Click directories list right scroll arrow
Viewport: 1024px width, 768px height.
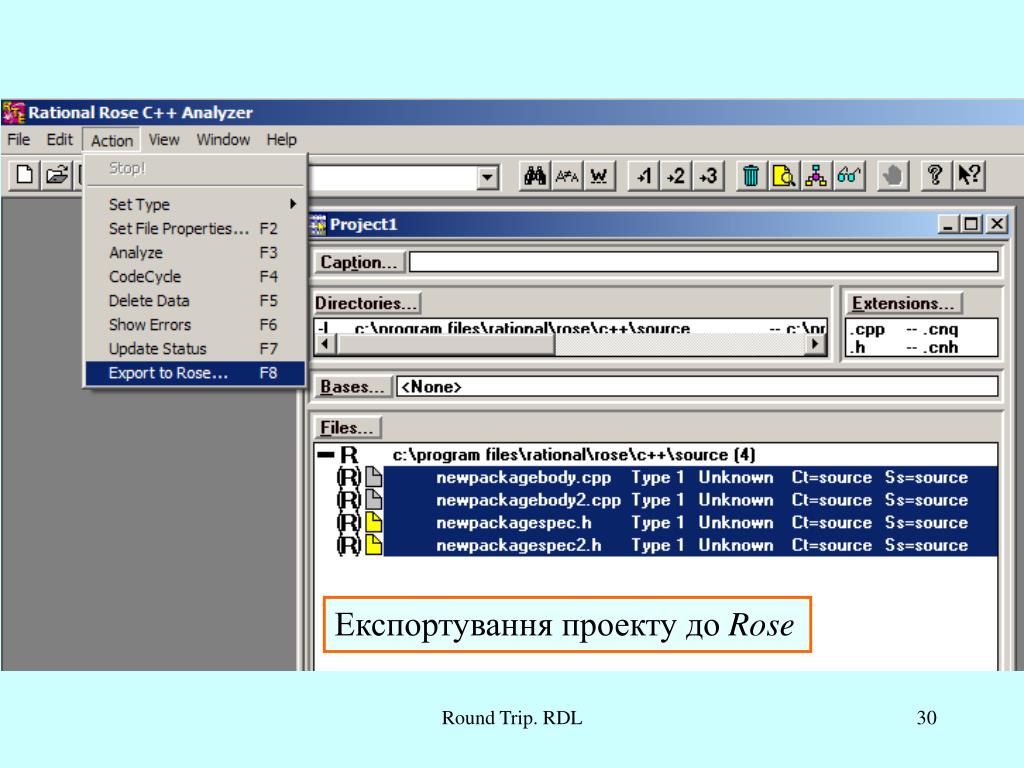tap(815, 344)
